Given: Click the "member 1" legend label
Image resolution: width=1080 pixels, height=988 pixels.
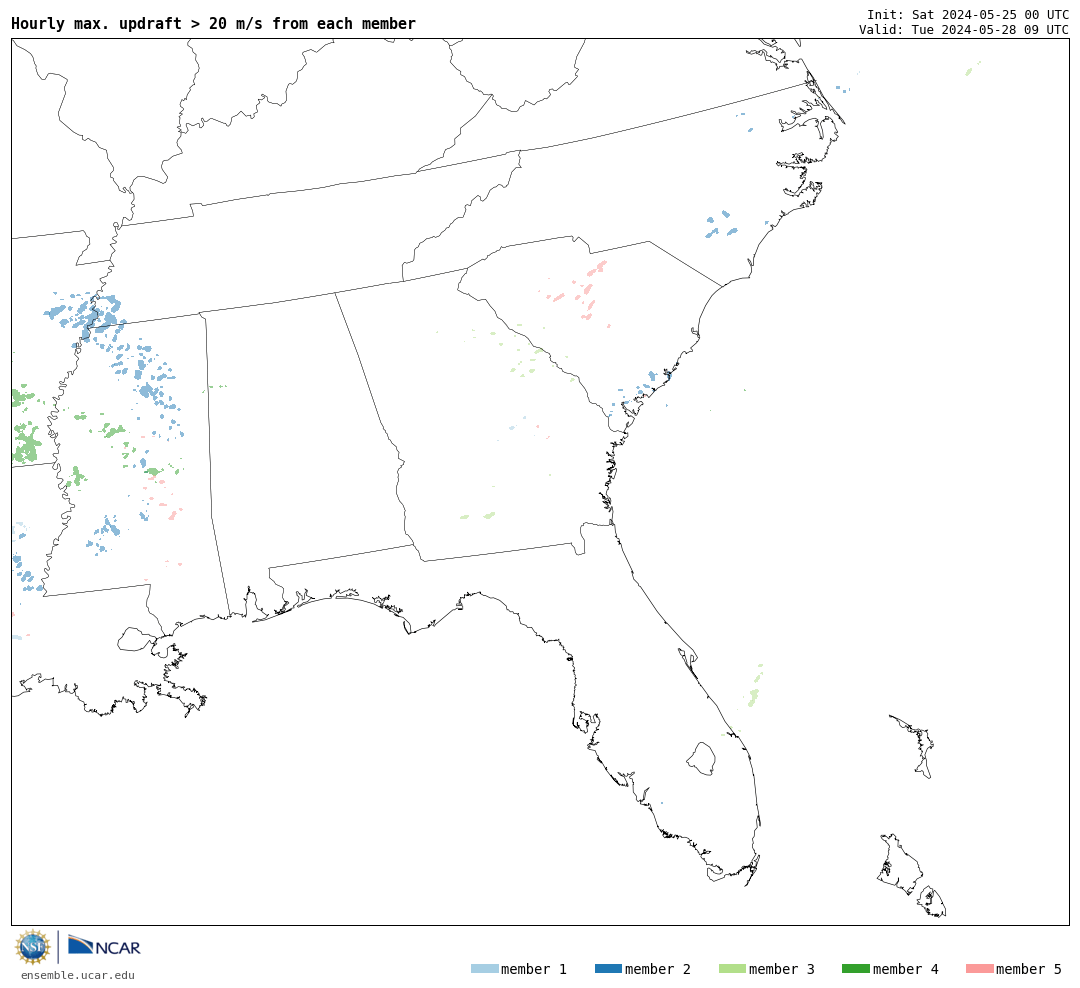Looking at the screenshot, I should tap(534, 969).
